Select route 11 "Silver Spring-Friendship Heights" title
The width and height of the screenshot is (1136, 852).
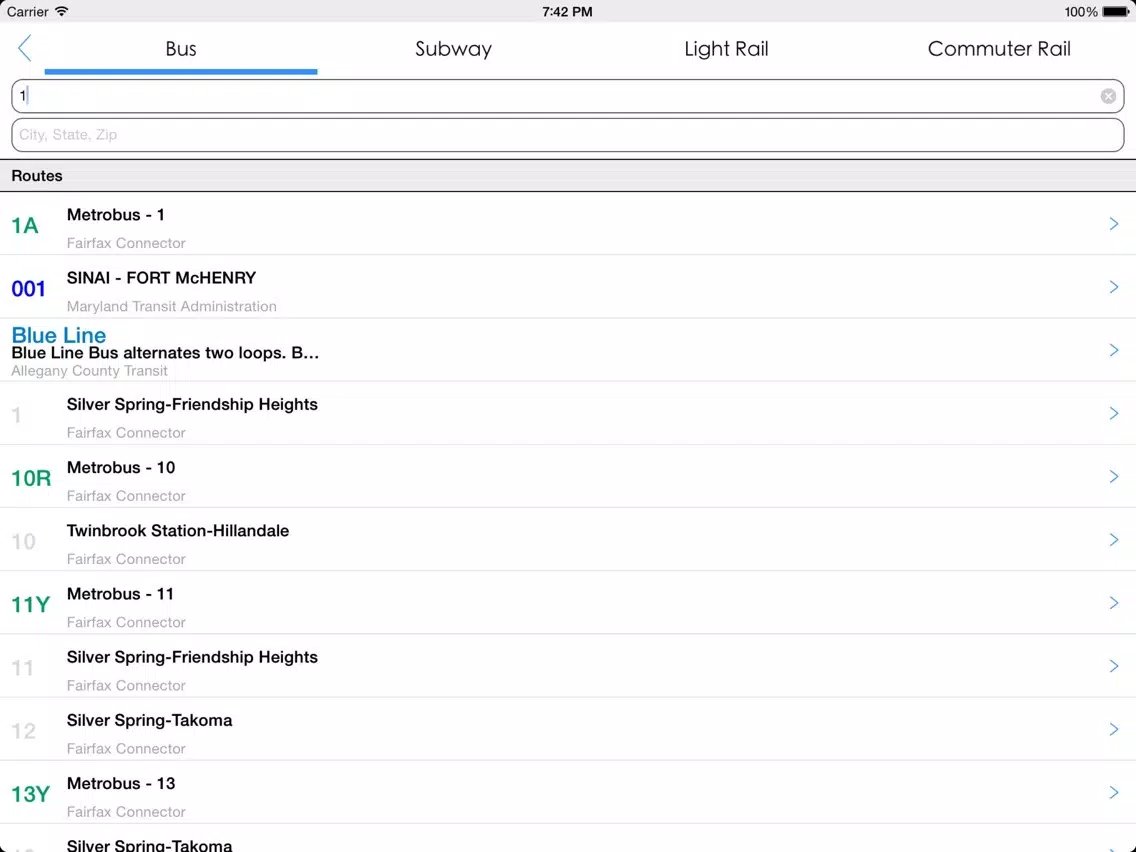click(192, 657)
